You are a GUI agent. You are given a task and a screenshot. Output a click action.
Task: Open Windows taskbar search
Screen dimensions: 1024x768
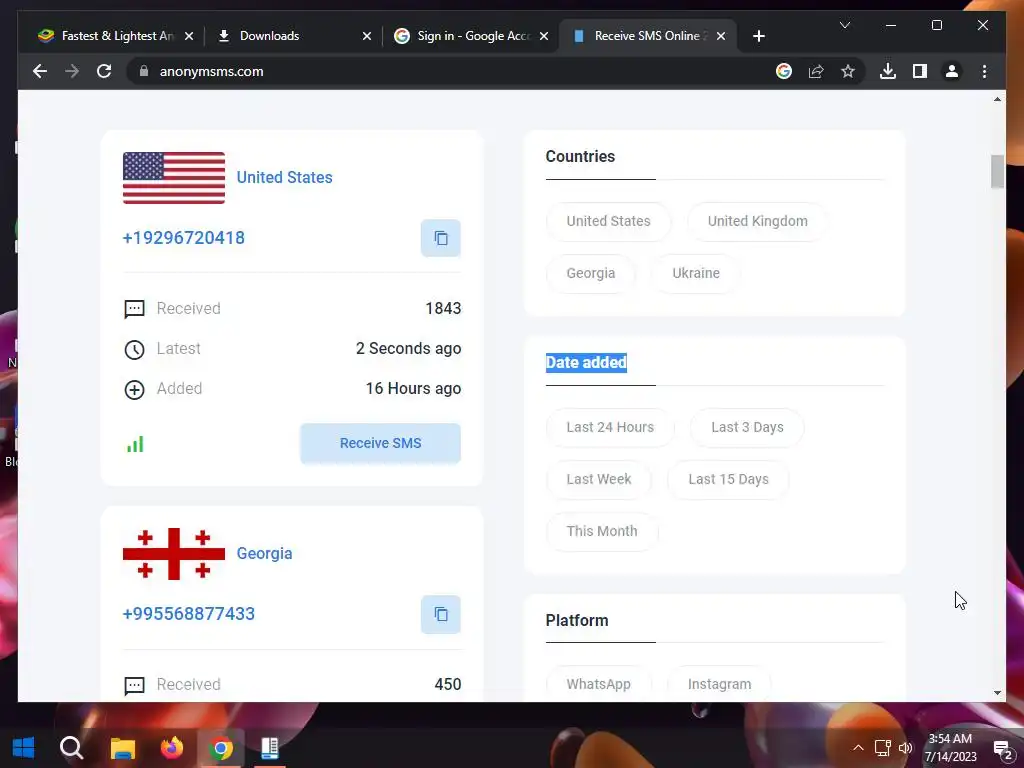pyautogui.click(x=71, y=748)
